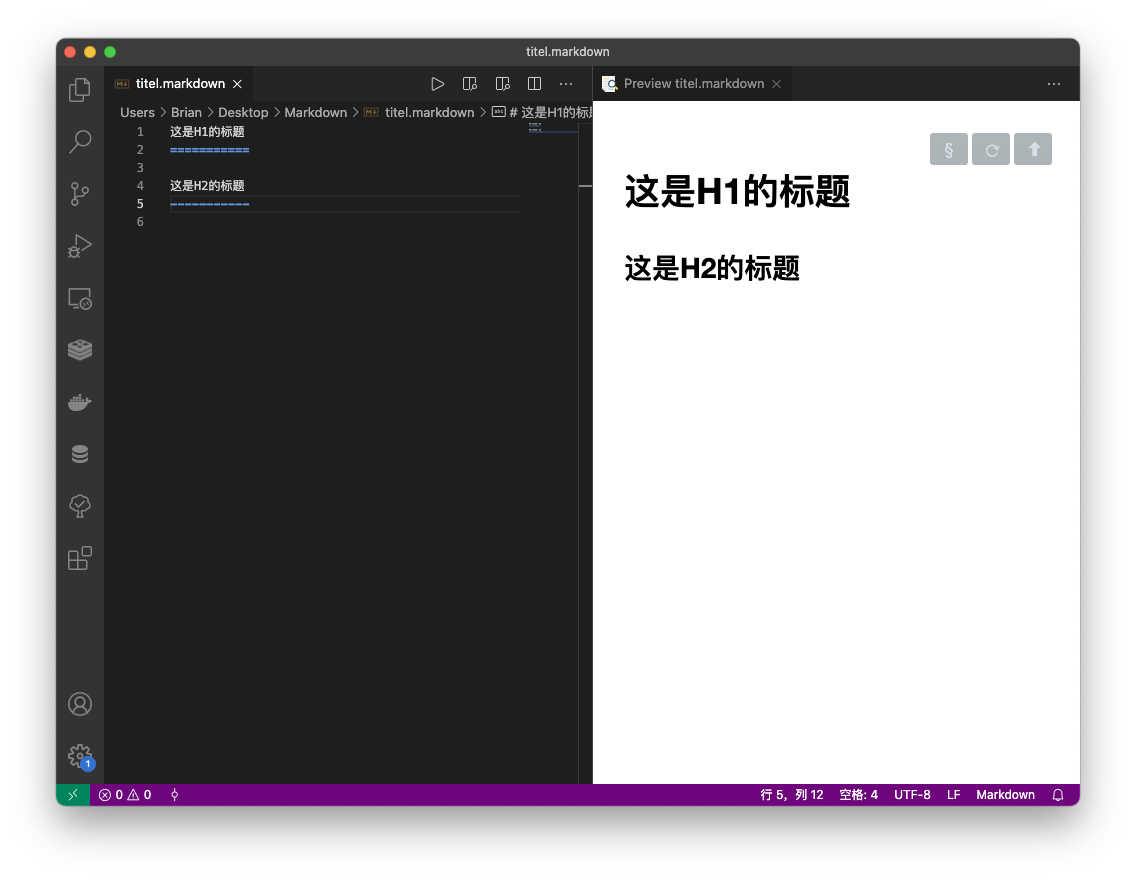Select the Preview titel.markdown tab

coord(693,84)
